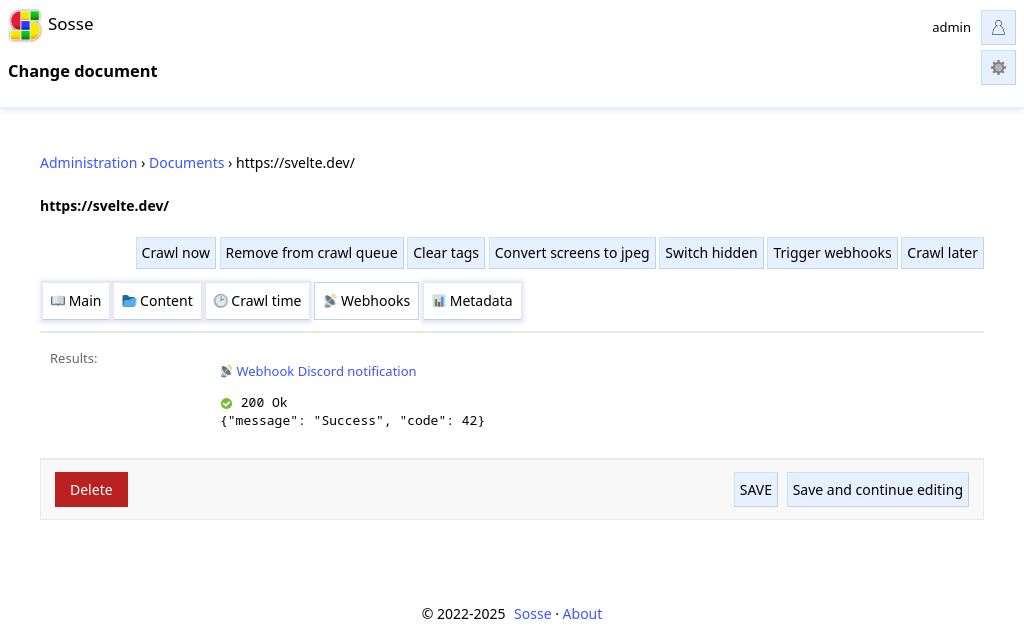Viewport: 1024px width, 634px height.
Task: Click the Sosse colorful logo icon
Action: [25, 25]
